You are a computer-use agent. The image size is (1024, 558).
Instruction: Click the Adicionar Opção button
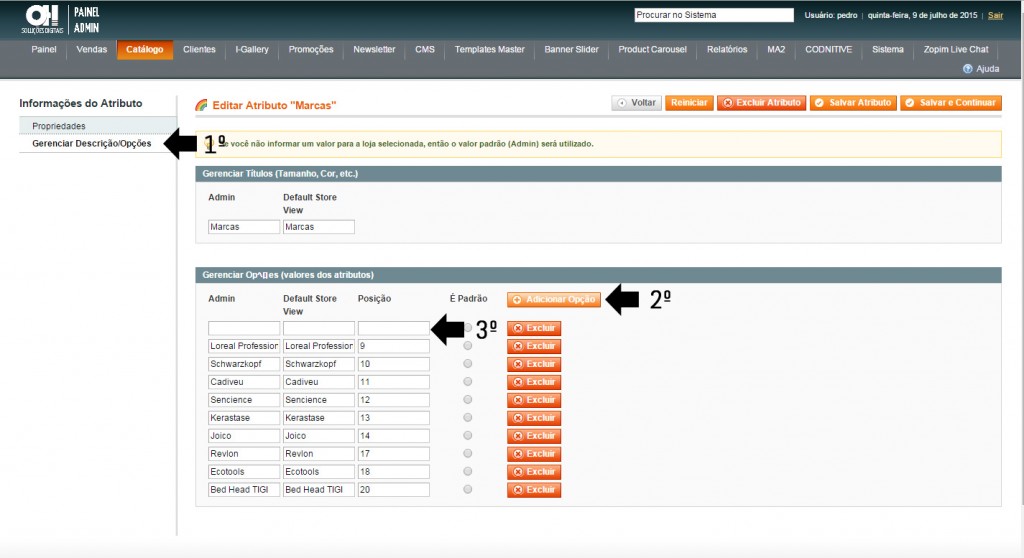pyautogui.click(x=554, y=299)
